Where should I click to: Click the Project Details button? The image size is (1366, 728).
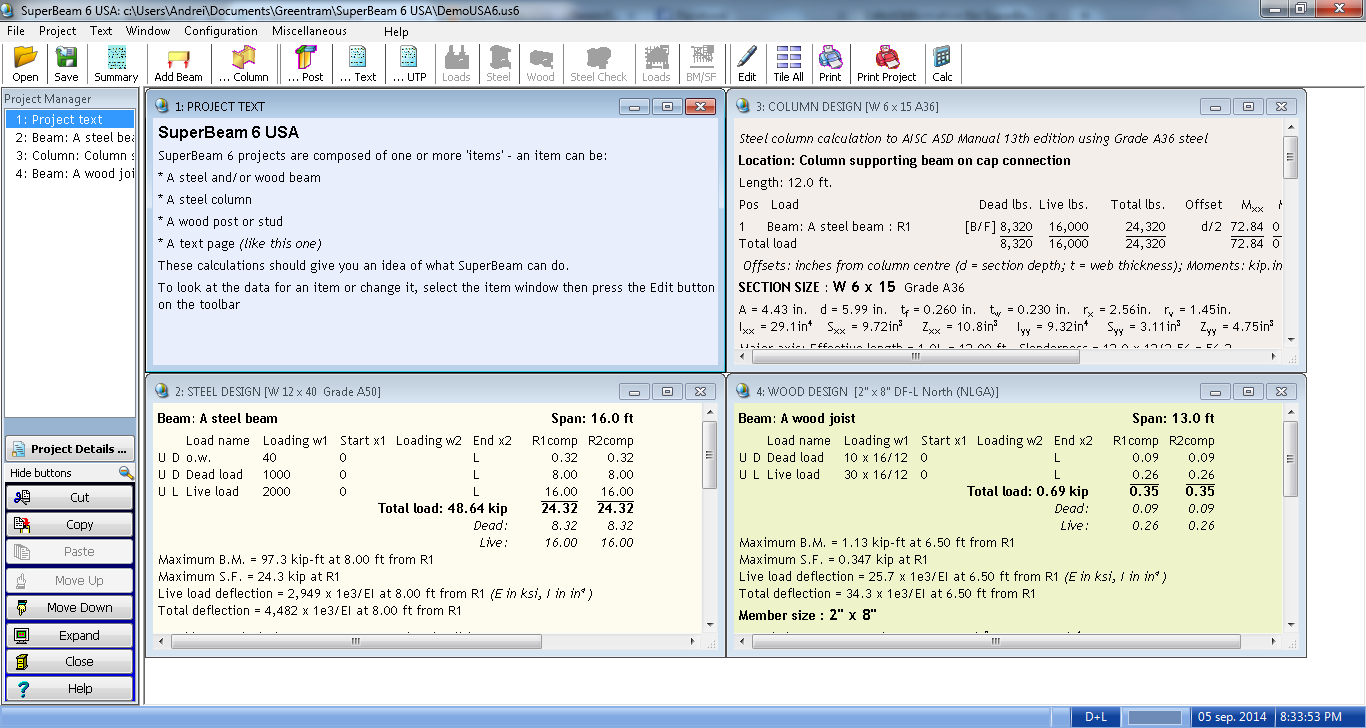coord(70,449)
